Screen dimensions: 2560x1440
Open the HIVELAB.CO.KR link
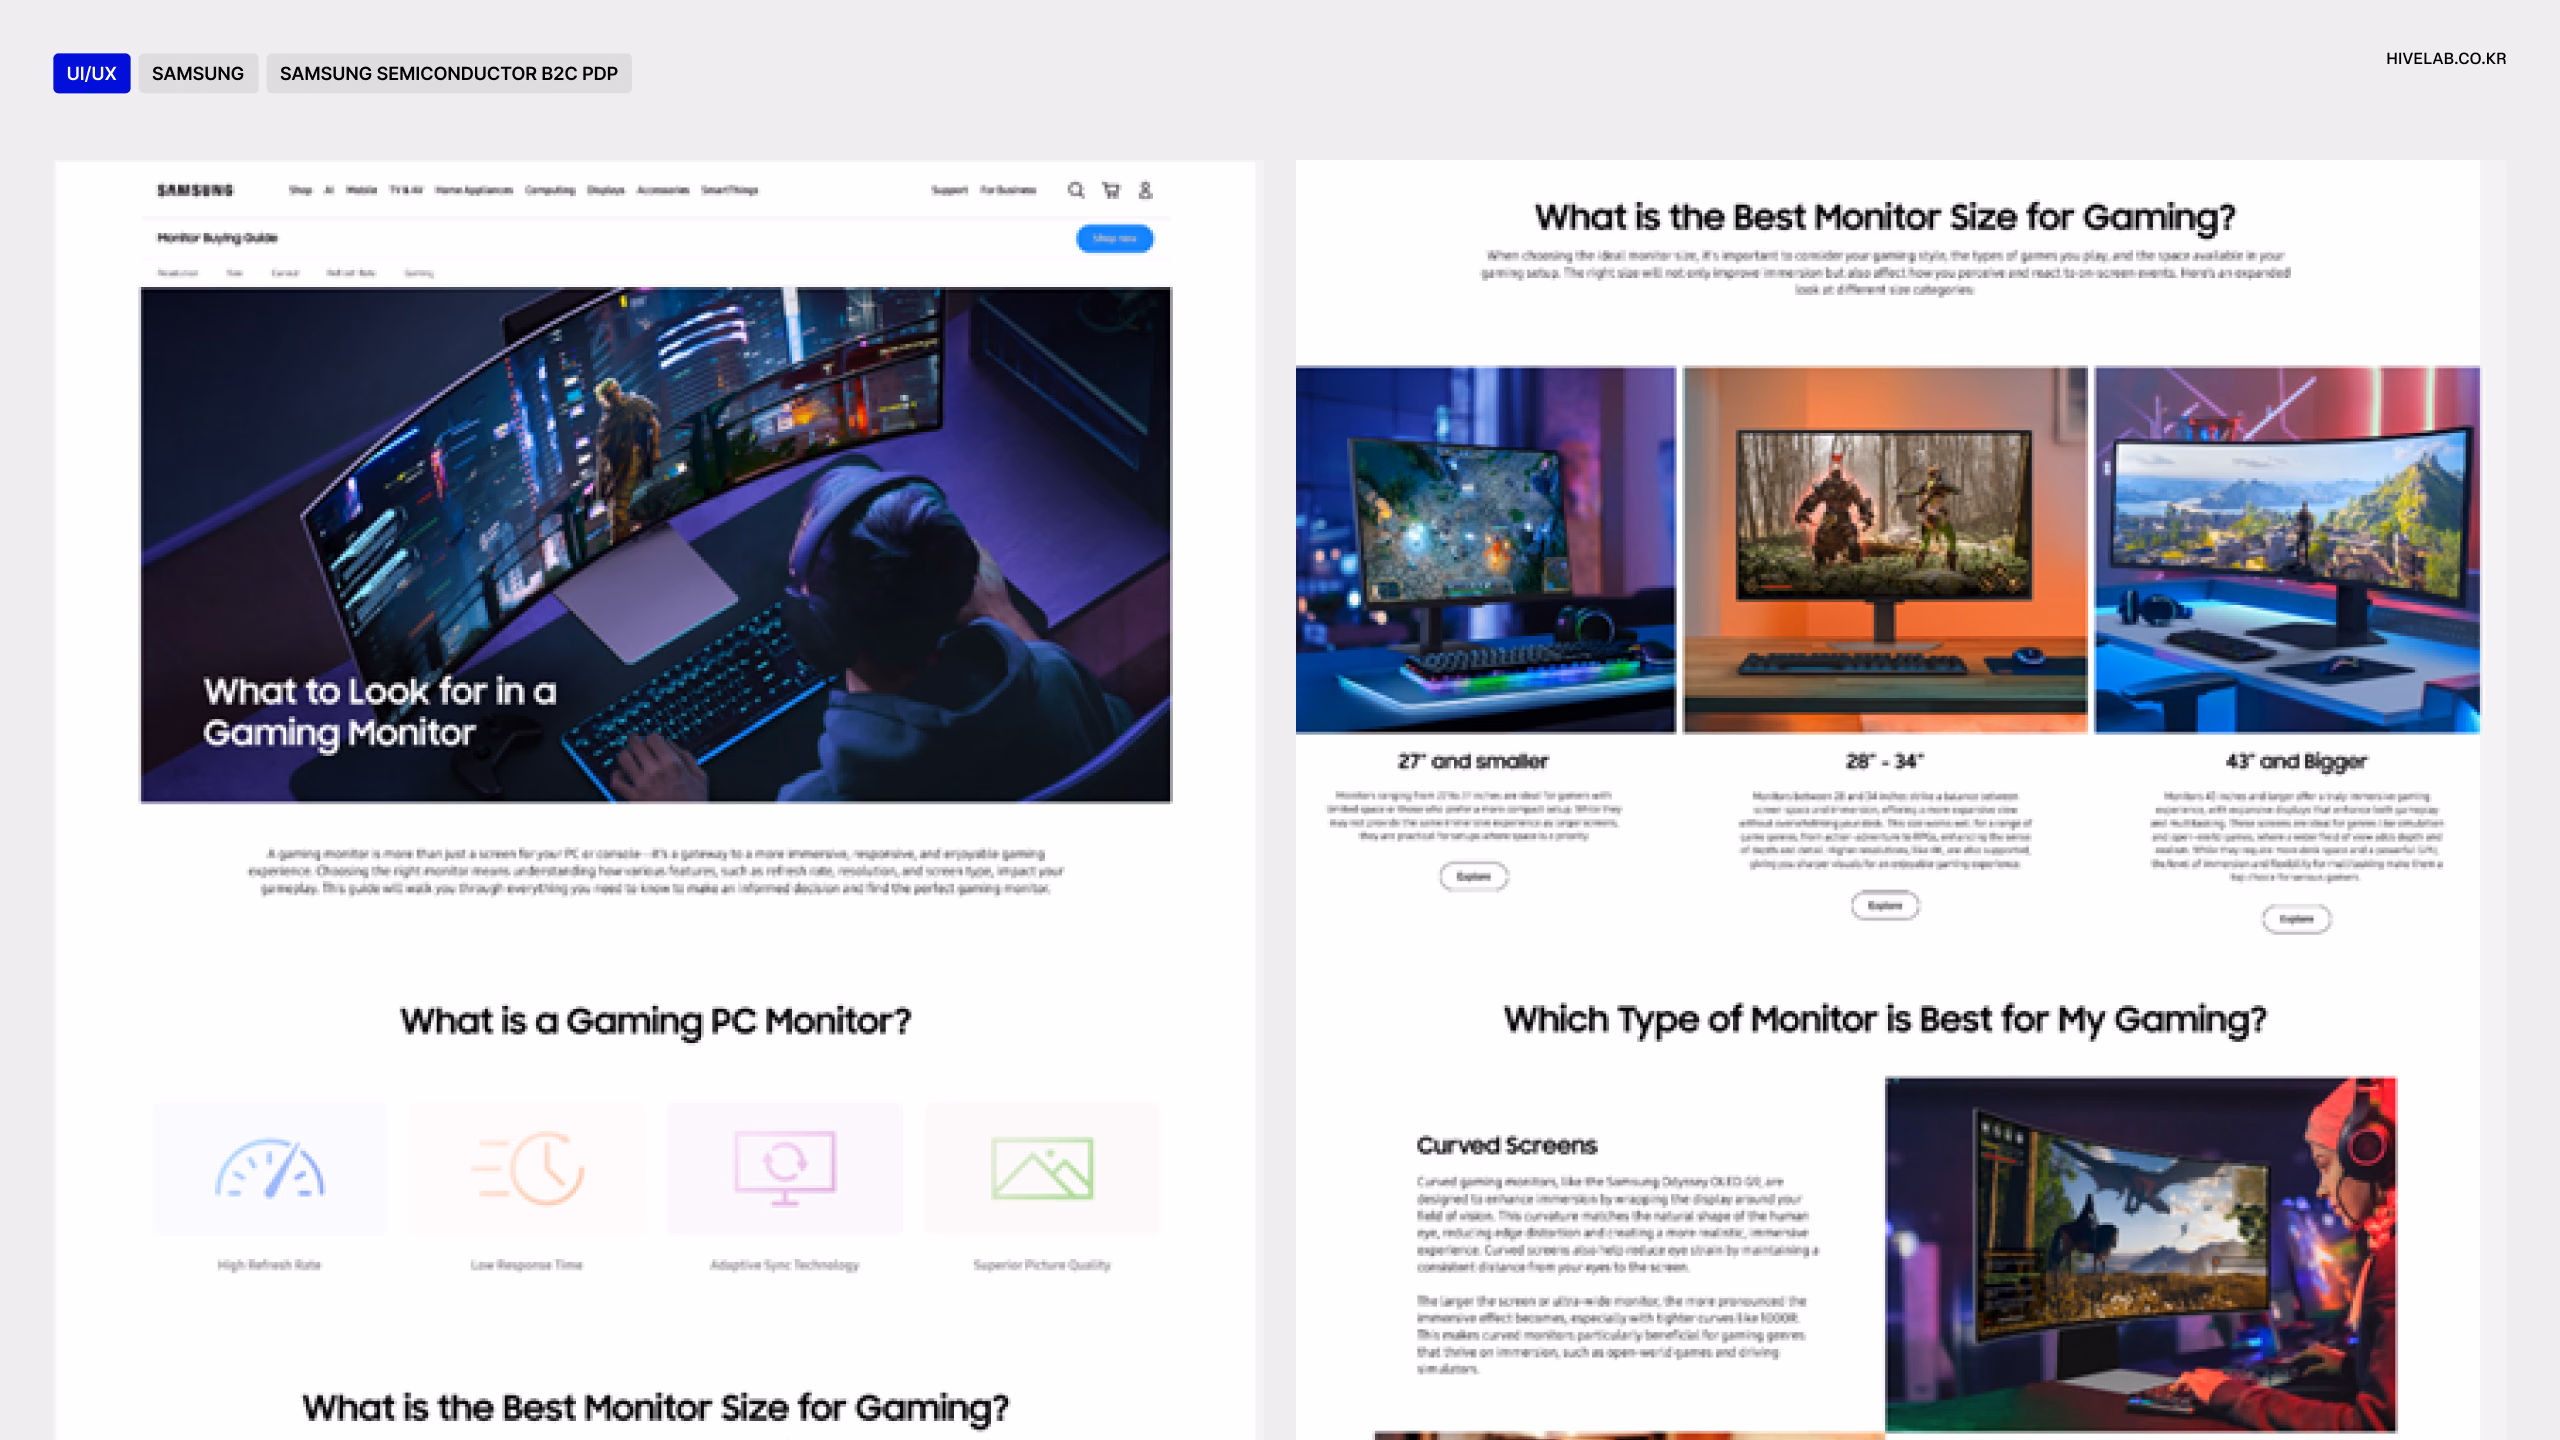[2446, 58]
